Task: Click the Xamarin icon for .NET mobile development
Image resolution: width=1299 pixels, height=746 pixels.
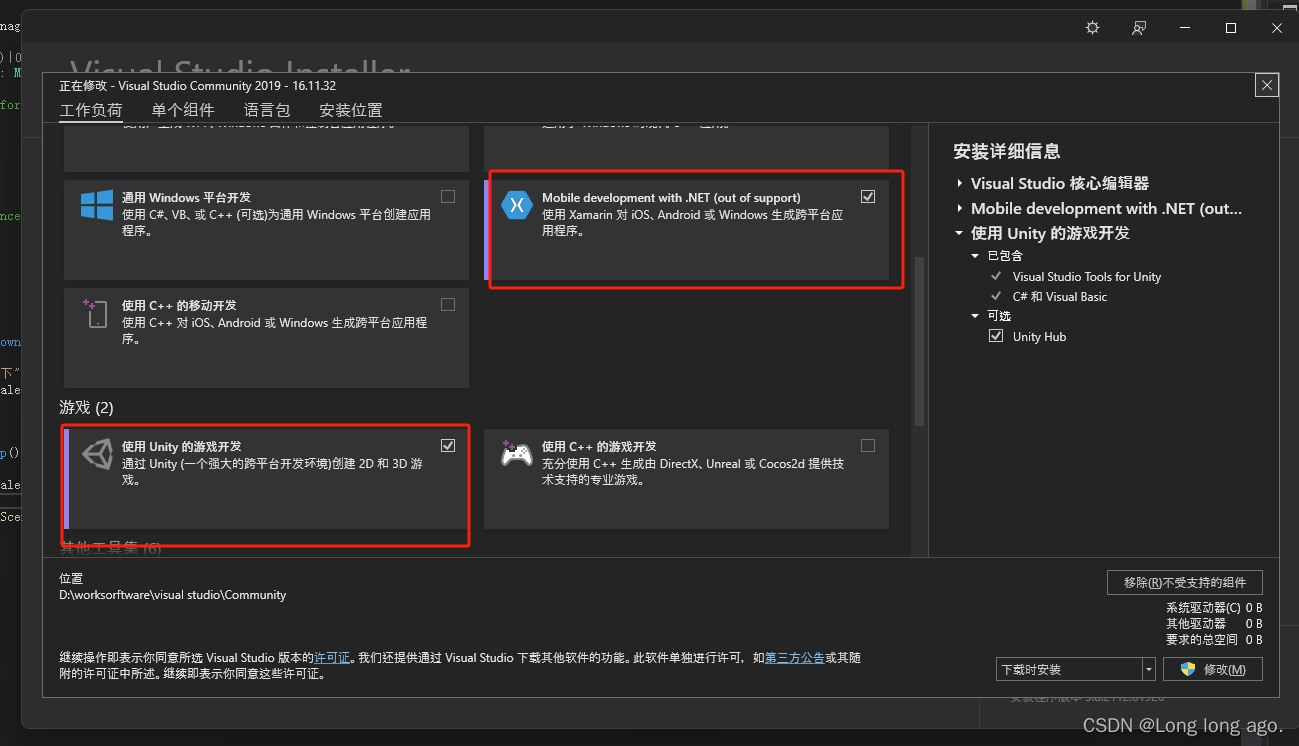Action: tap(517, 206)
